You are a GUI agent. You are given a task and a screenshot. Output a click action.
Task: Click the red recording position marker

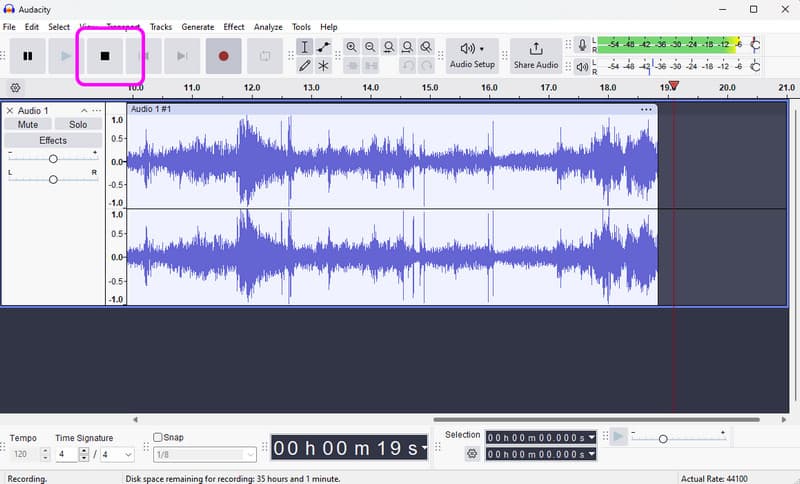pyautogui.click(x=673, y=86)
